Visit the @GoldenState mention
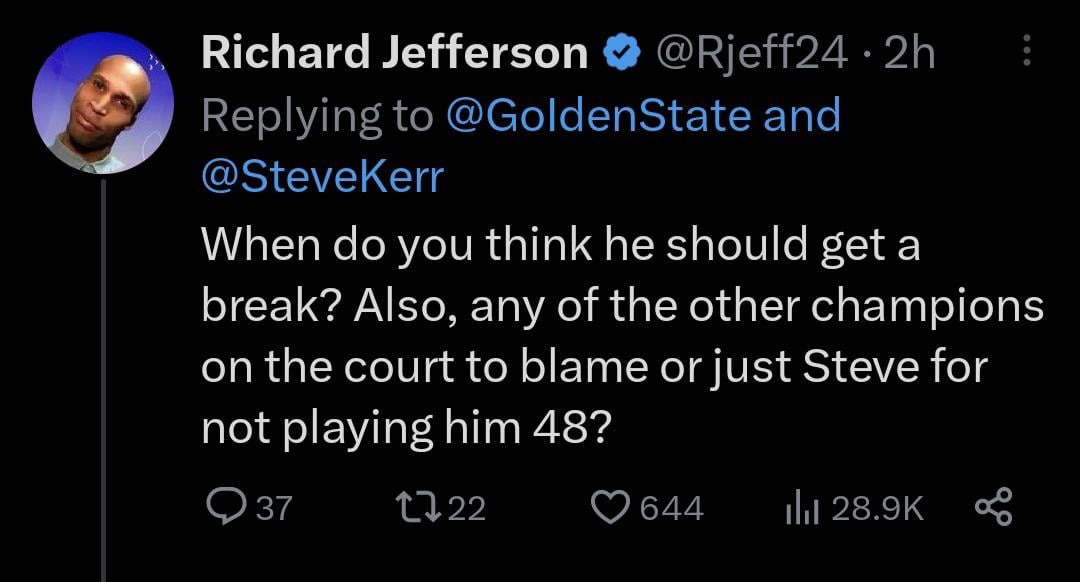This screenshot has width=1080, height=582. (597, 115)
